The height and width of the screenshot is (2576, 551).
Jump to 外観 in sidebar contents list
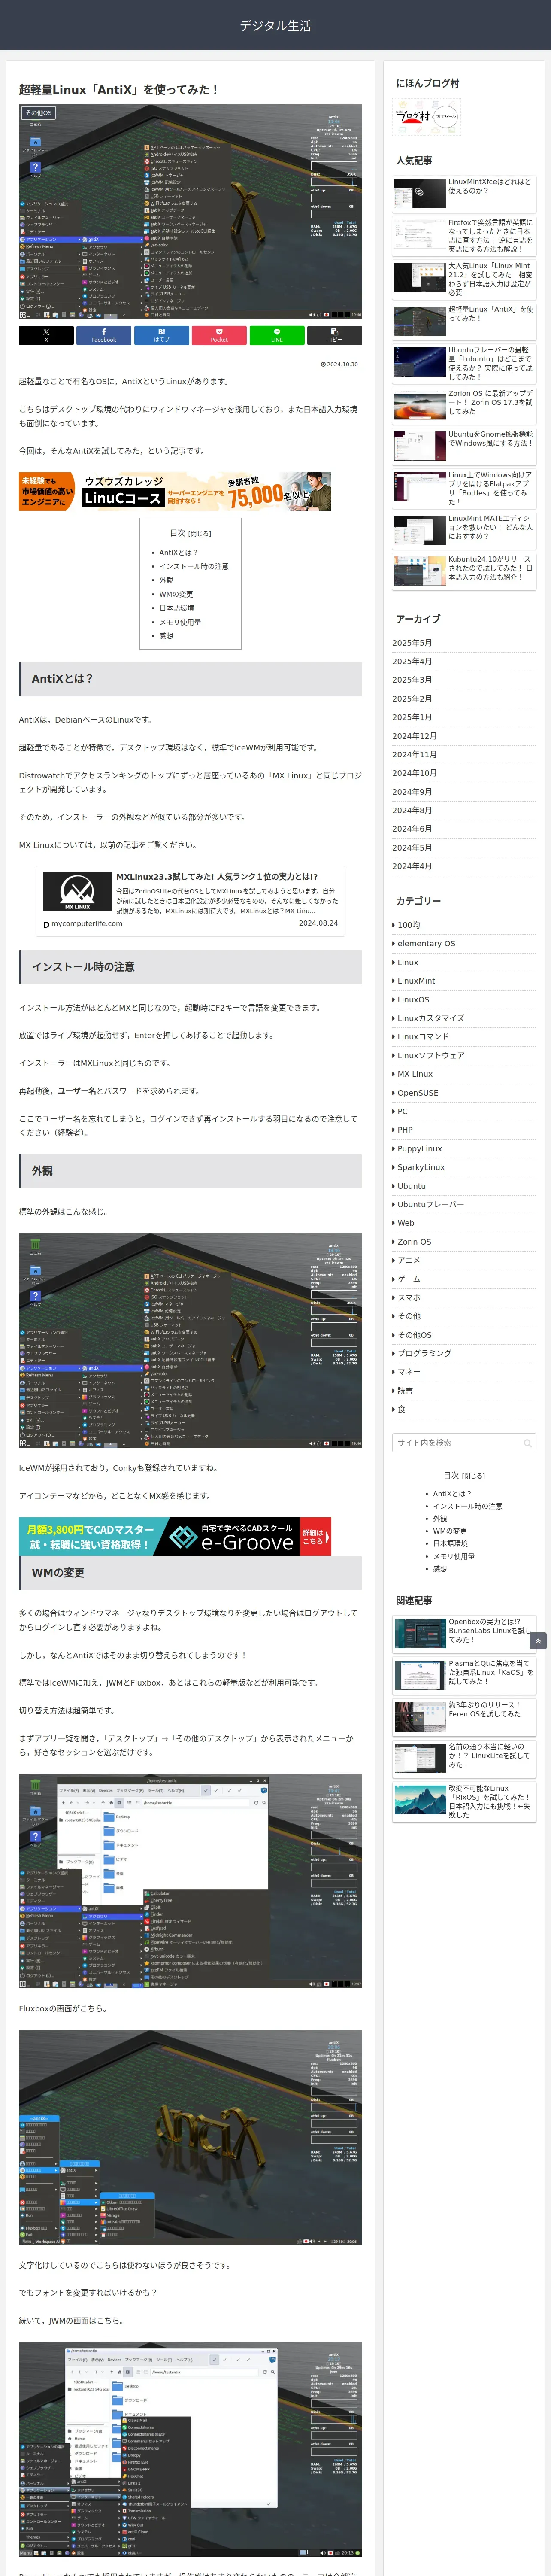pyautogui.click(x=440, y=1519)
